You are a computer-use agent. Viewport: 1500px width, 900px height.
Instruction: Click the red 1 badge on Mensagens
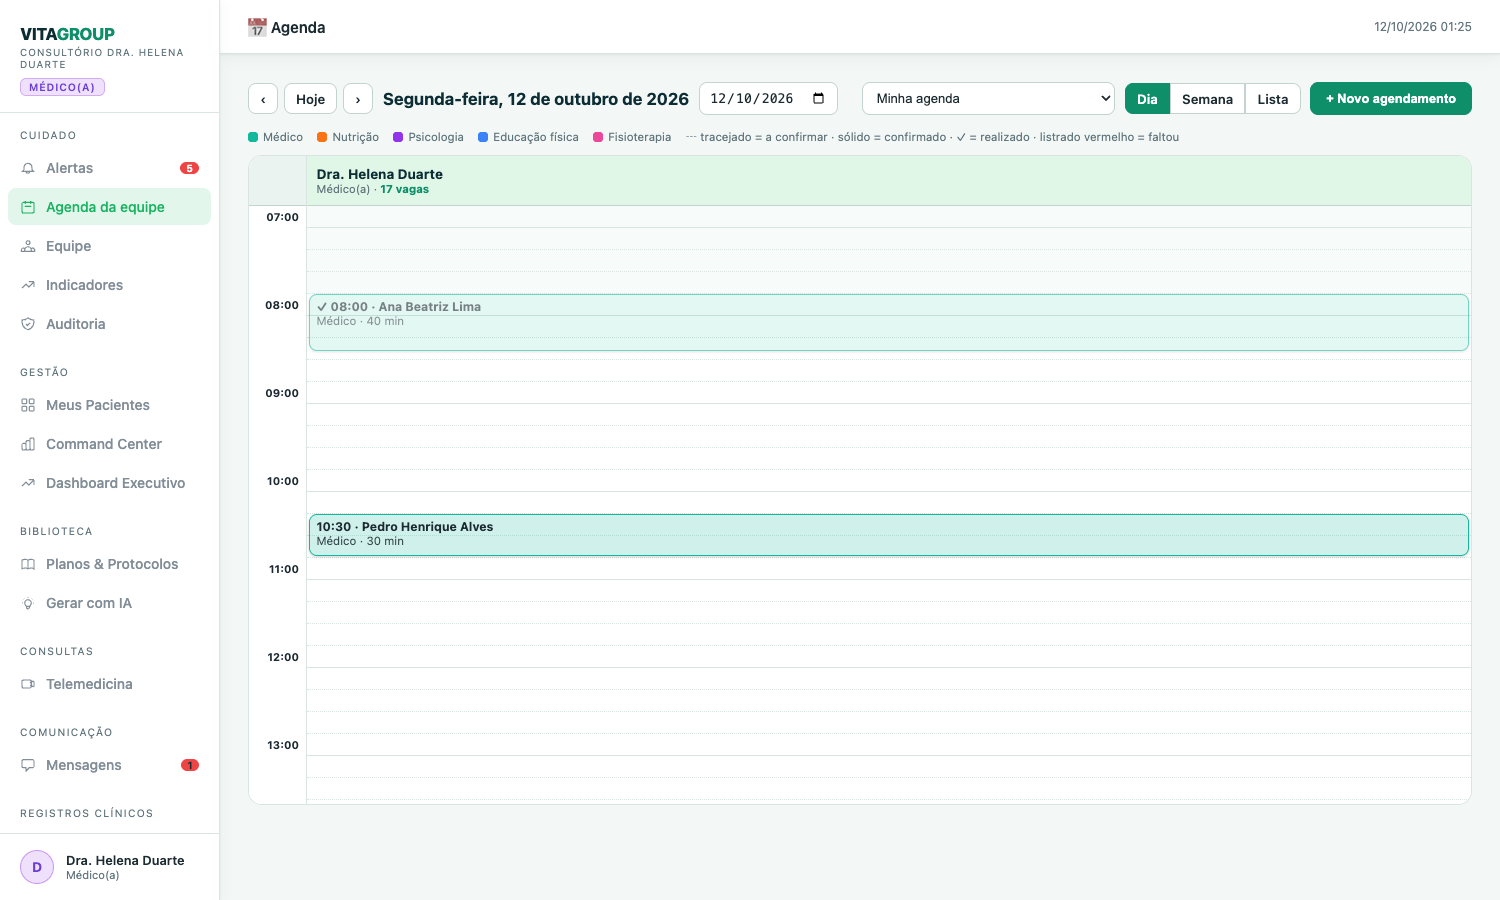189,765
